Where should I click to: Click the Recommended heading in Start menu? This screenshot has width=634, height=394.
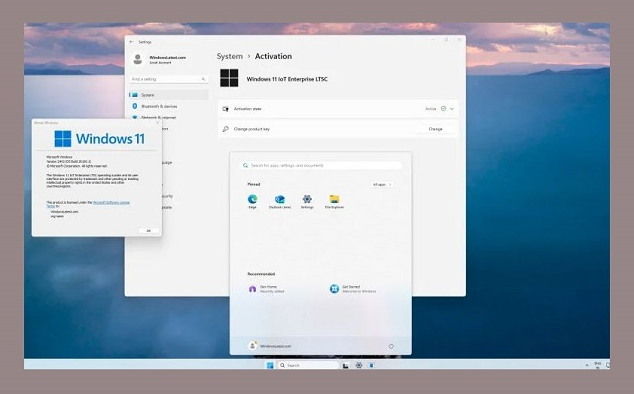261,274
